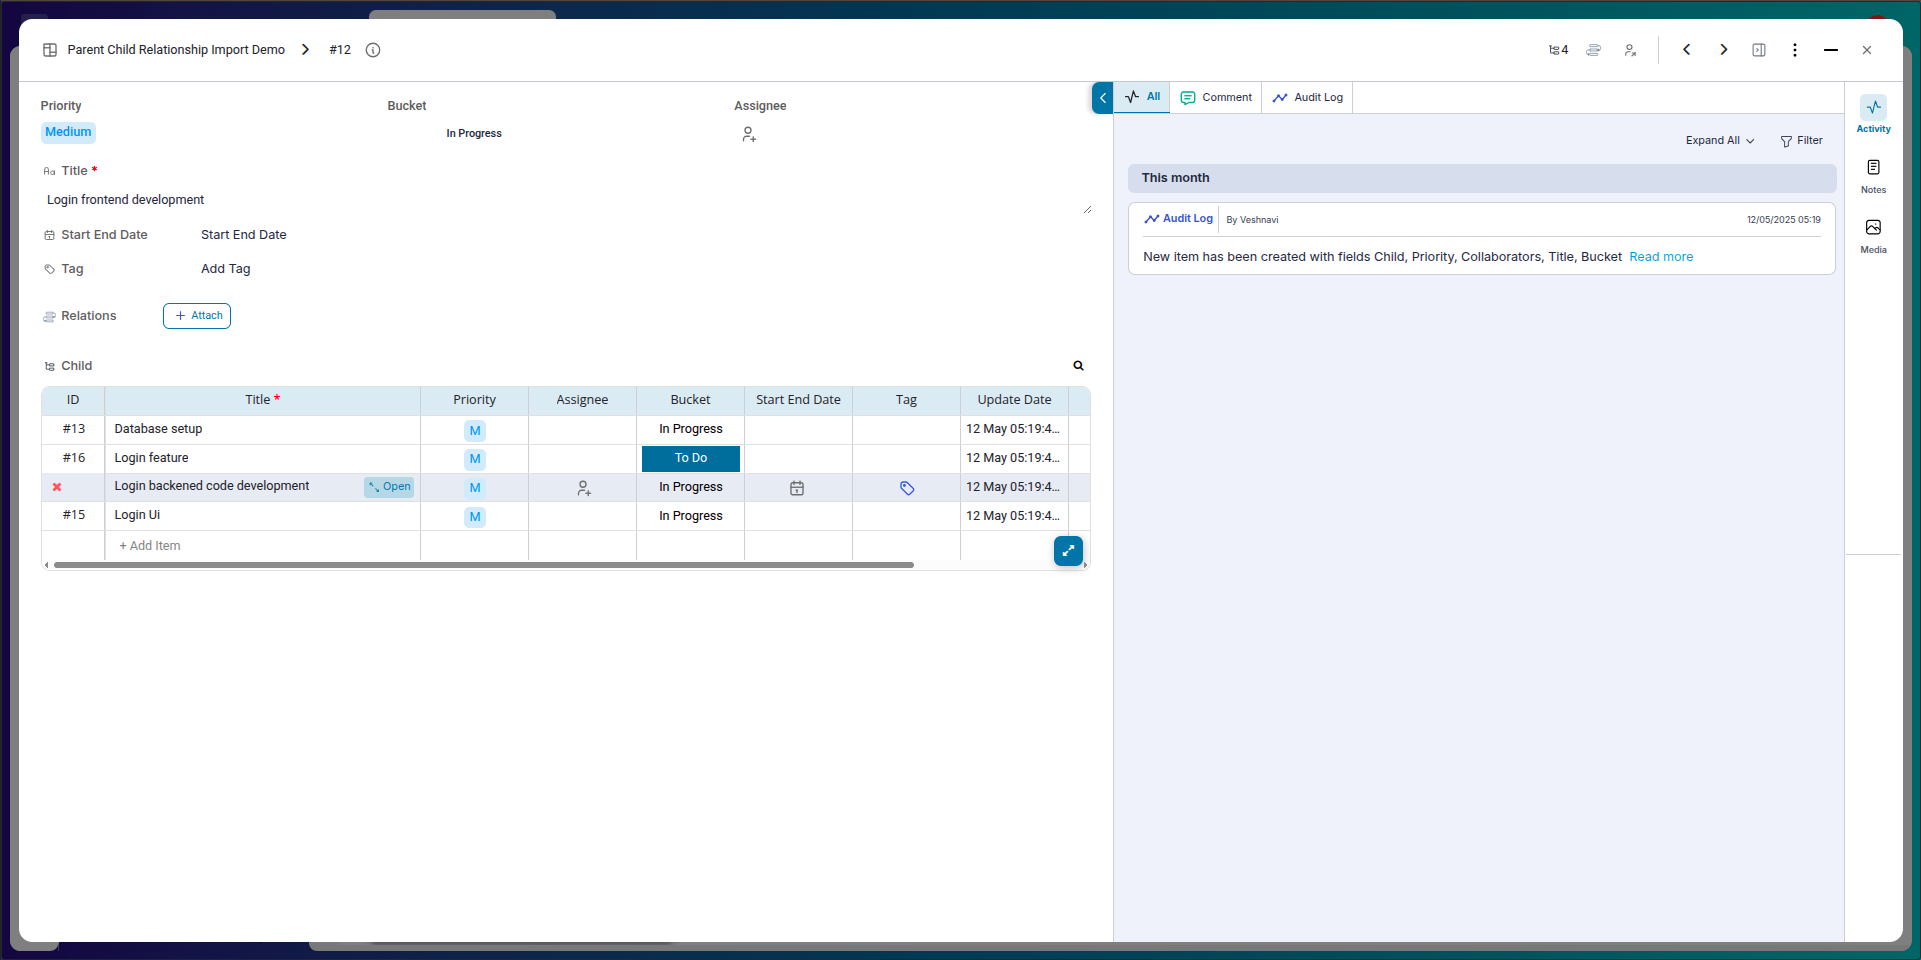
Task: Edit the Login frontend development title field
Action: point(567,201)
